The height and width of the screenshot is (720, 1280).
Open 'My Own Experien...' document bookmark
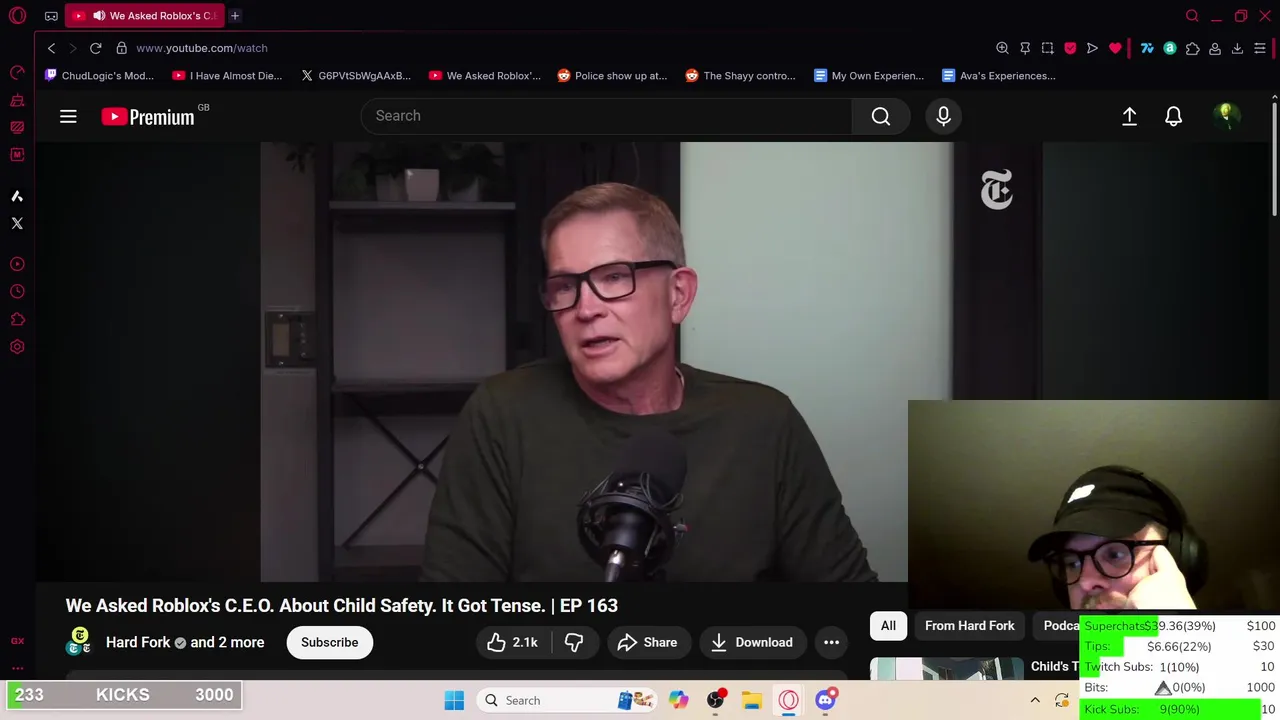tap(869, 76)
